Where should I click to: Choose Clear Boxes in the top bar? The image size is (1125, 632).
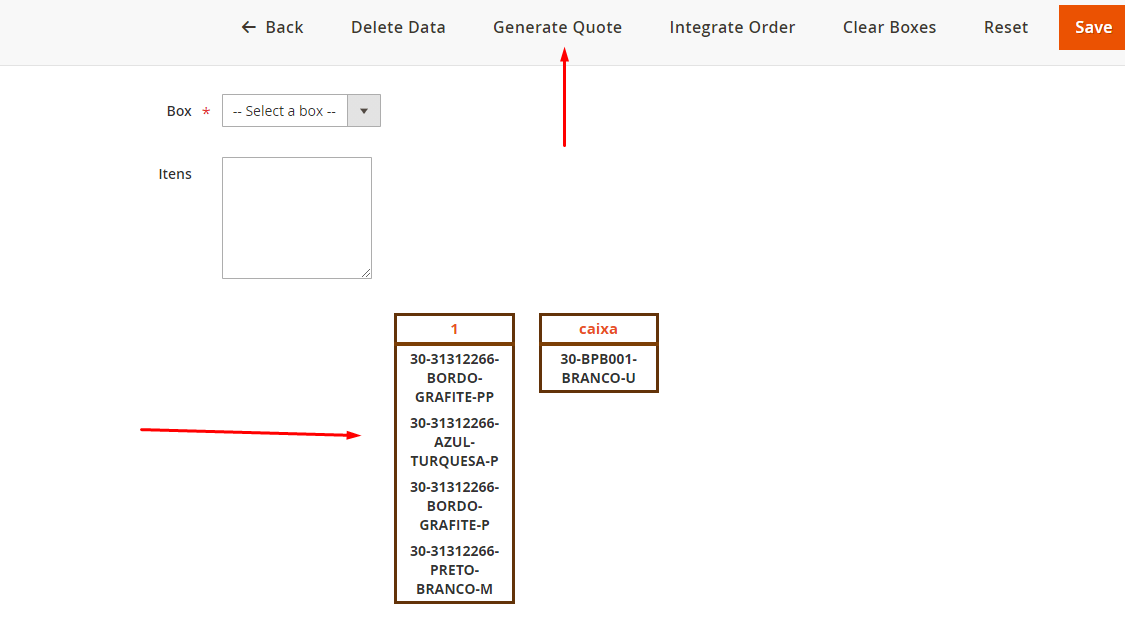pyautogui.click(x=889, y=28)
